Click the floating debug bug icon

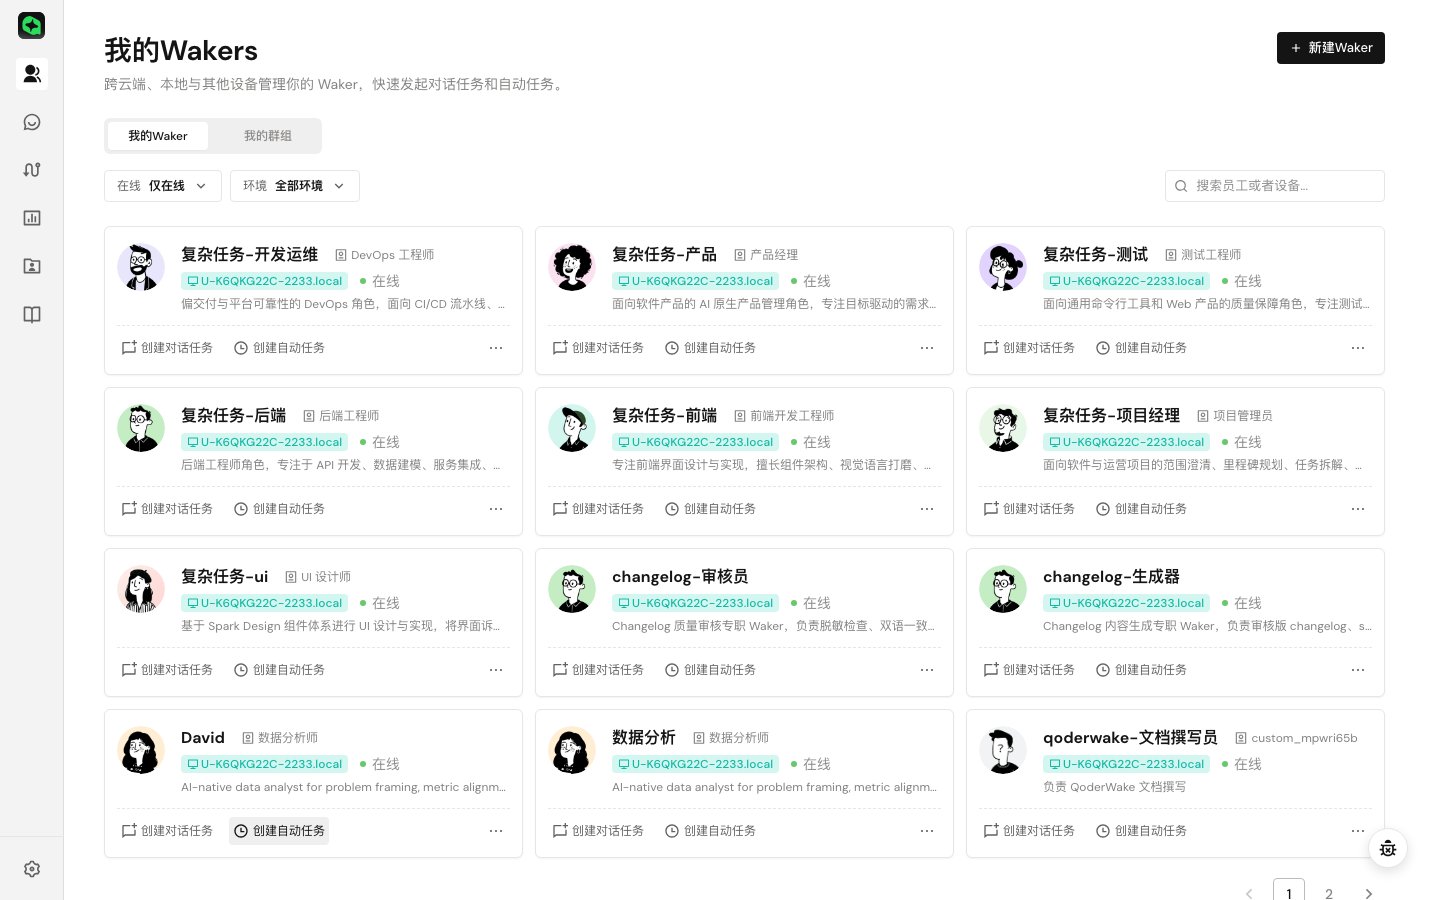click(x=1388, y=848)
